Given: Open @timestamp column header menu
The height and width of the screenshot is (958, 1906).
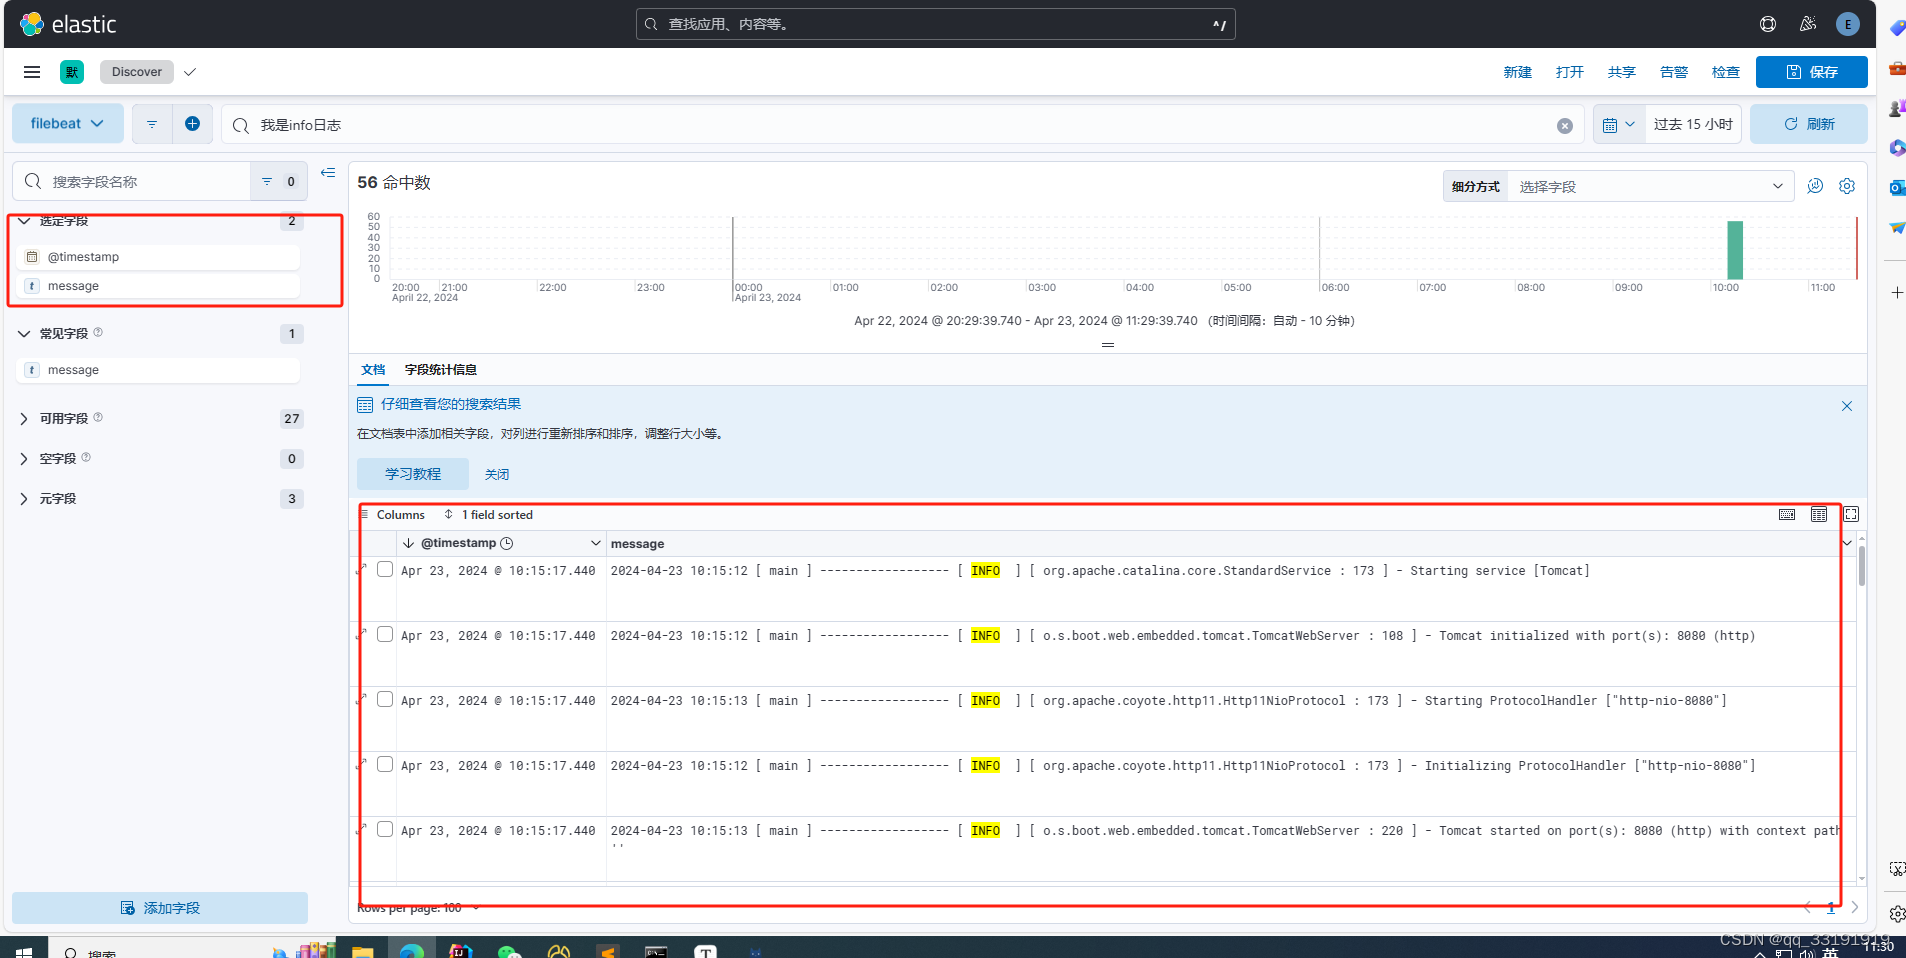Looking at the screenshot, I should [596, 543].
